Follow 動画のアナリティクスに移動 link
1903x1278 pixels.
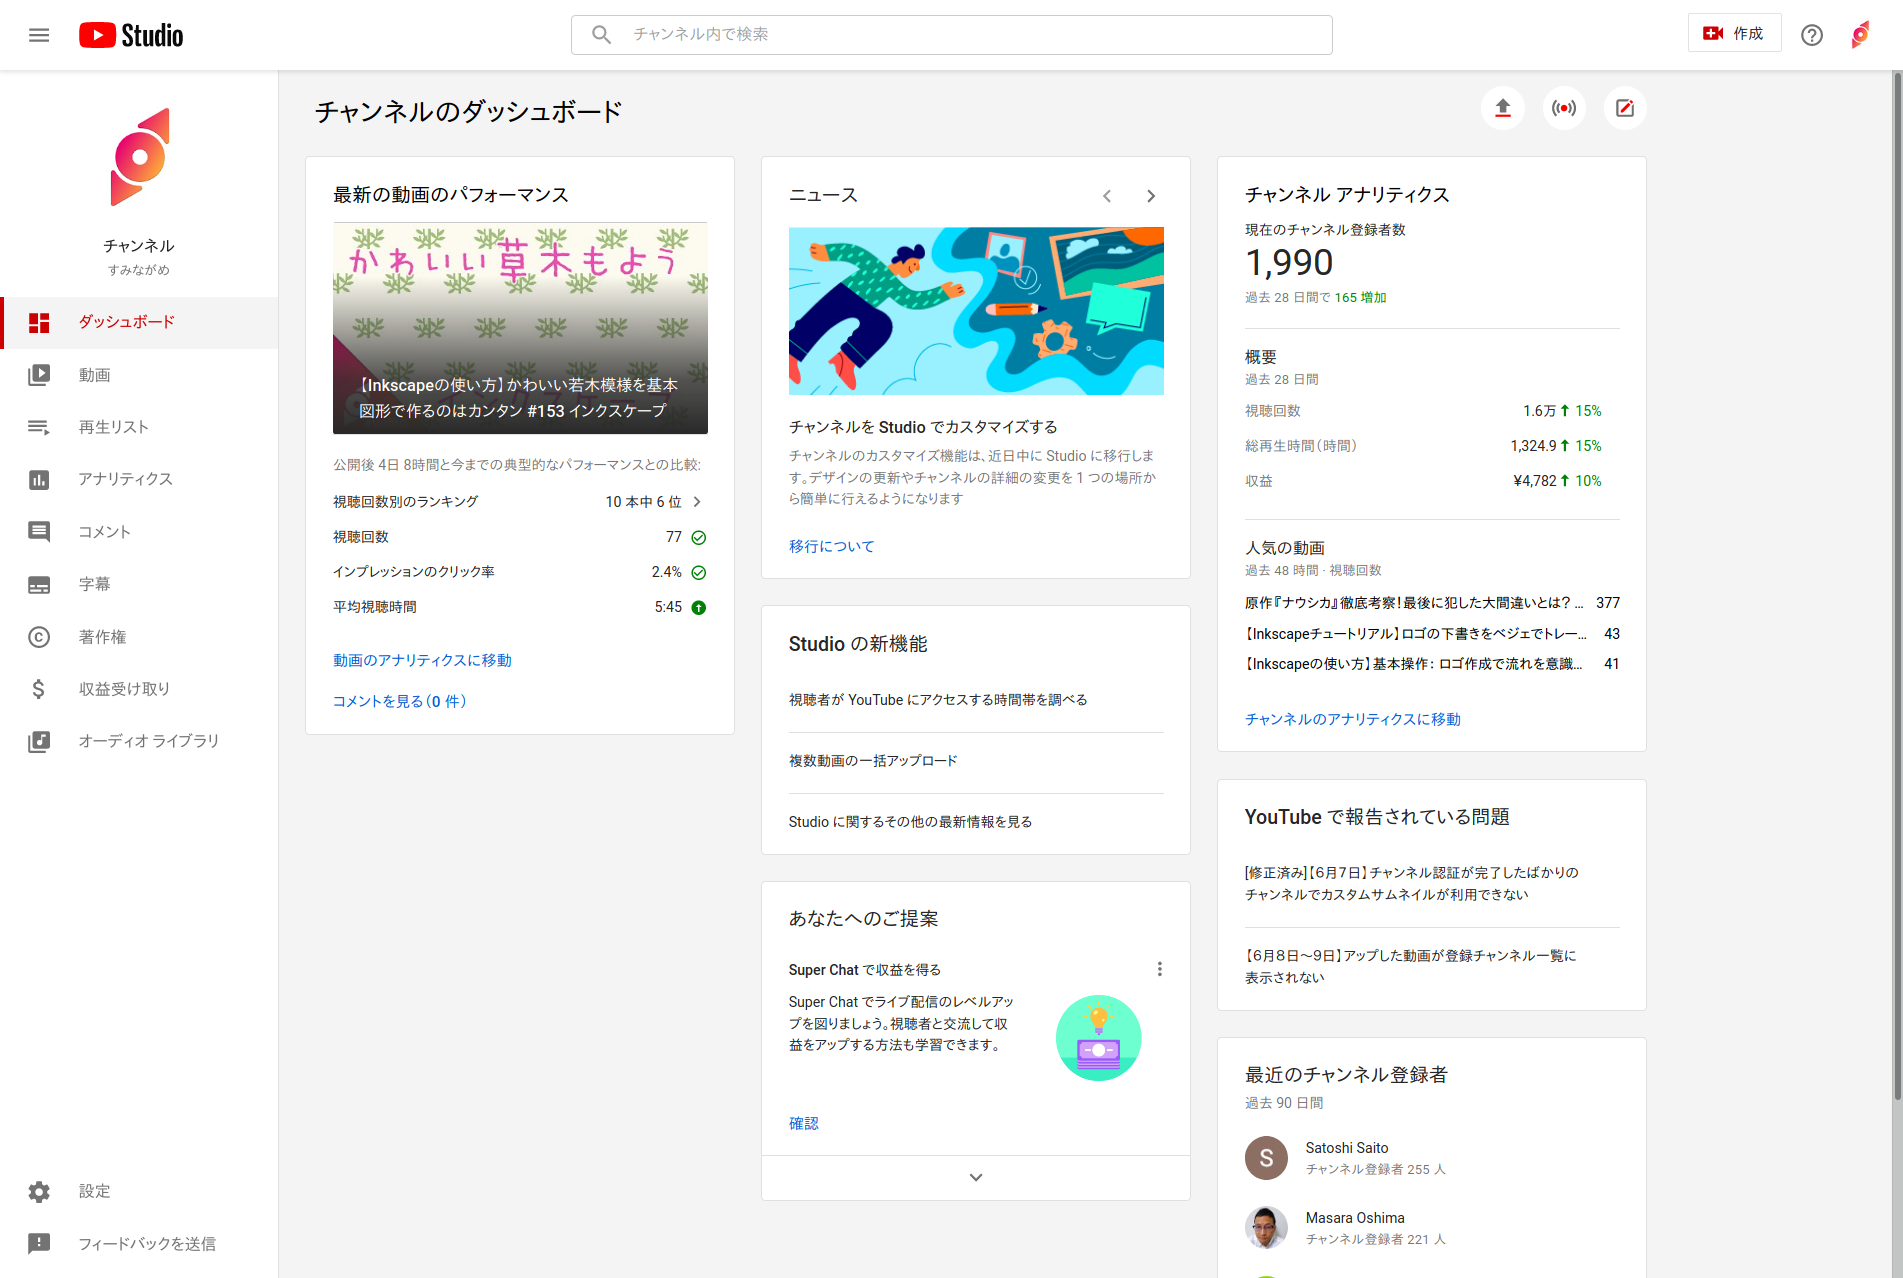[x=422, y=660]
